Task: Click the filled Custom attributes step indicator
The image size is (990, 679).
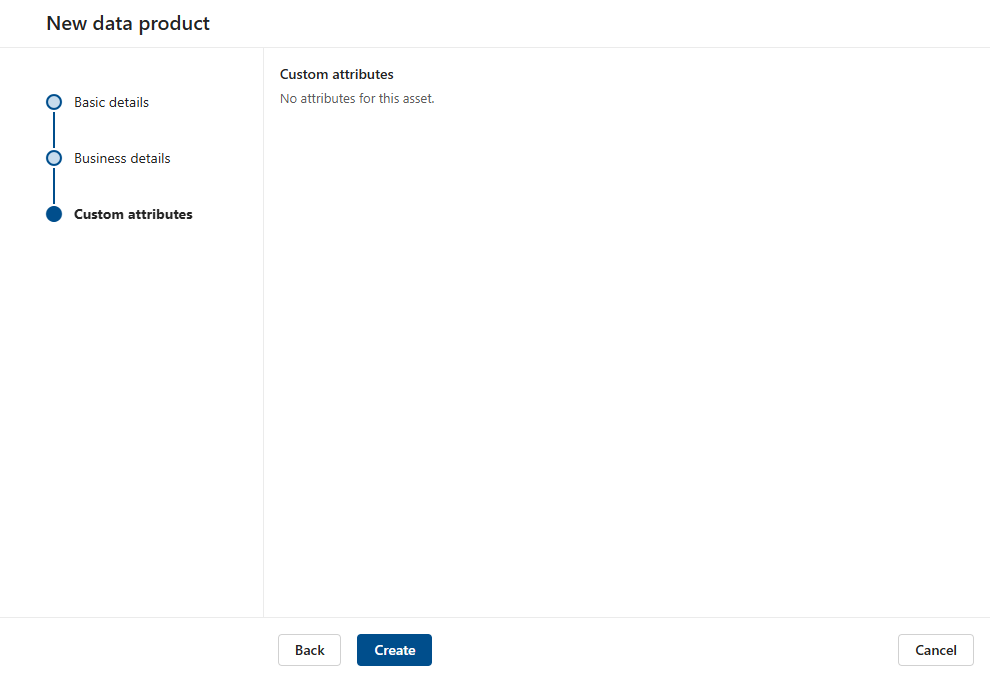Action: tap(53, 214)
